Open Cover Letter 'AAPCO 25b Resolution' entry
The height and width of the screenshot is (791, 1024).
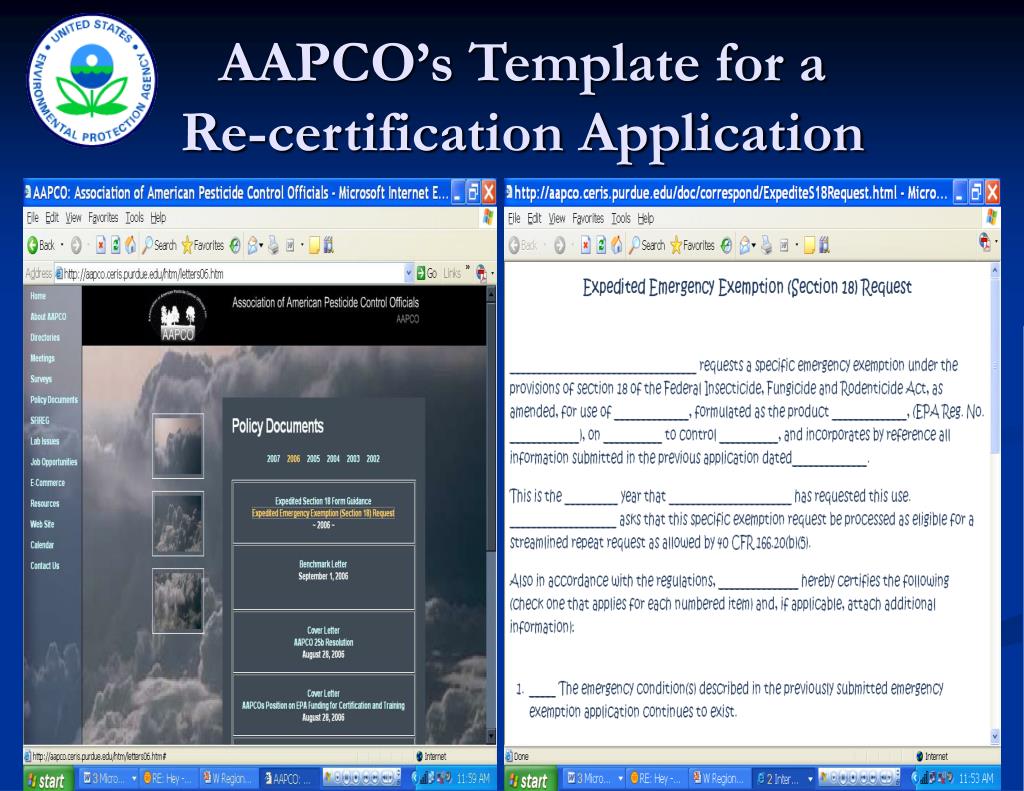point(323,642)
